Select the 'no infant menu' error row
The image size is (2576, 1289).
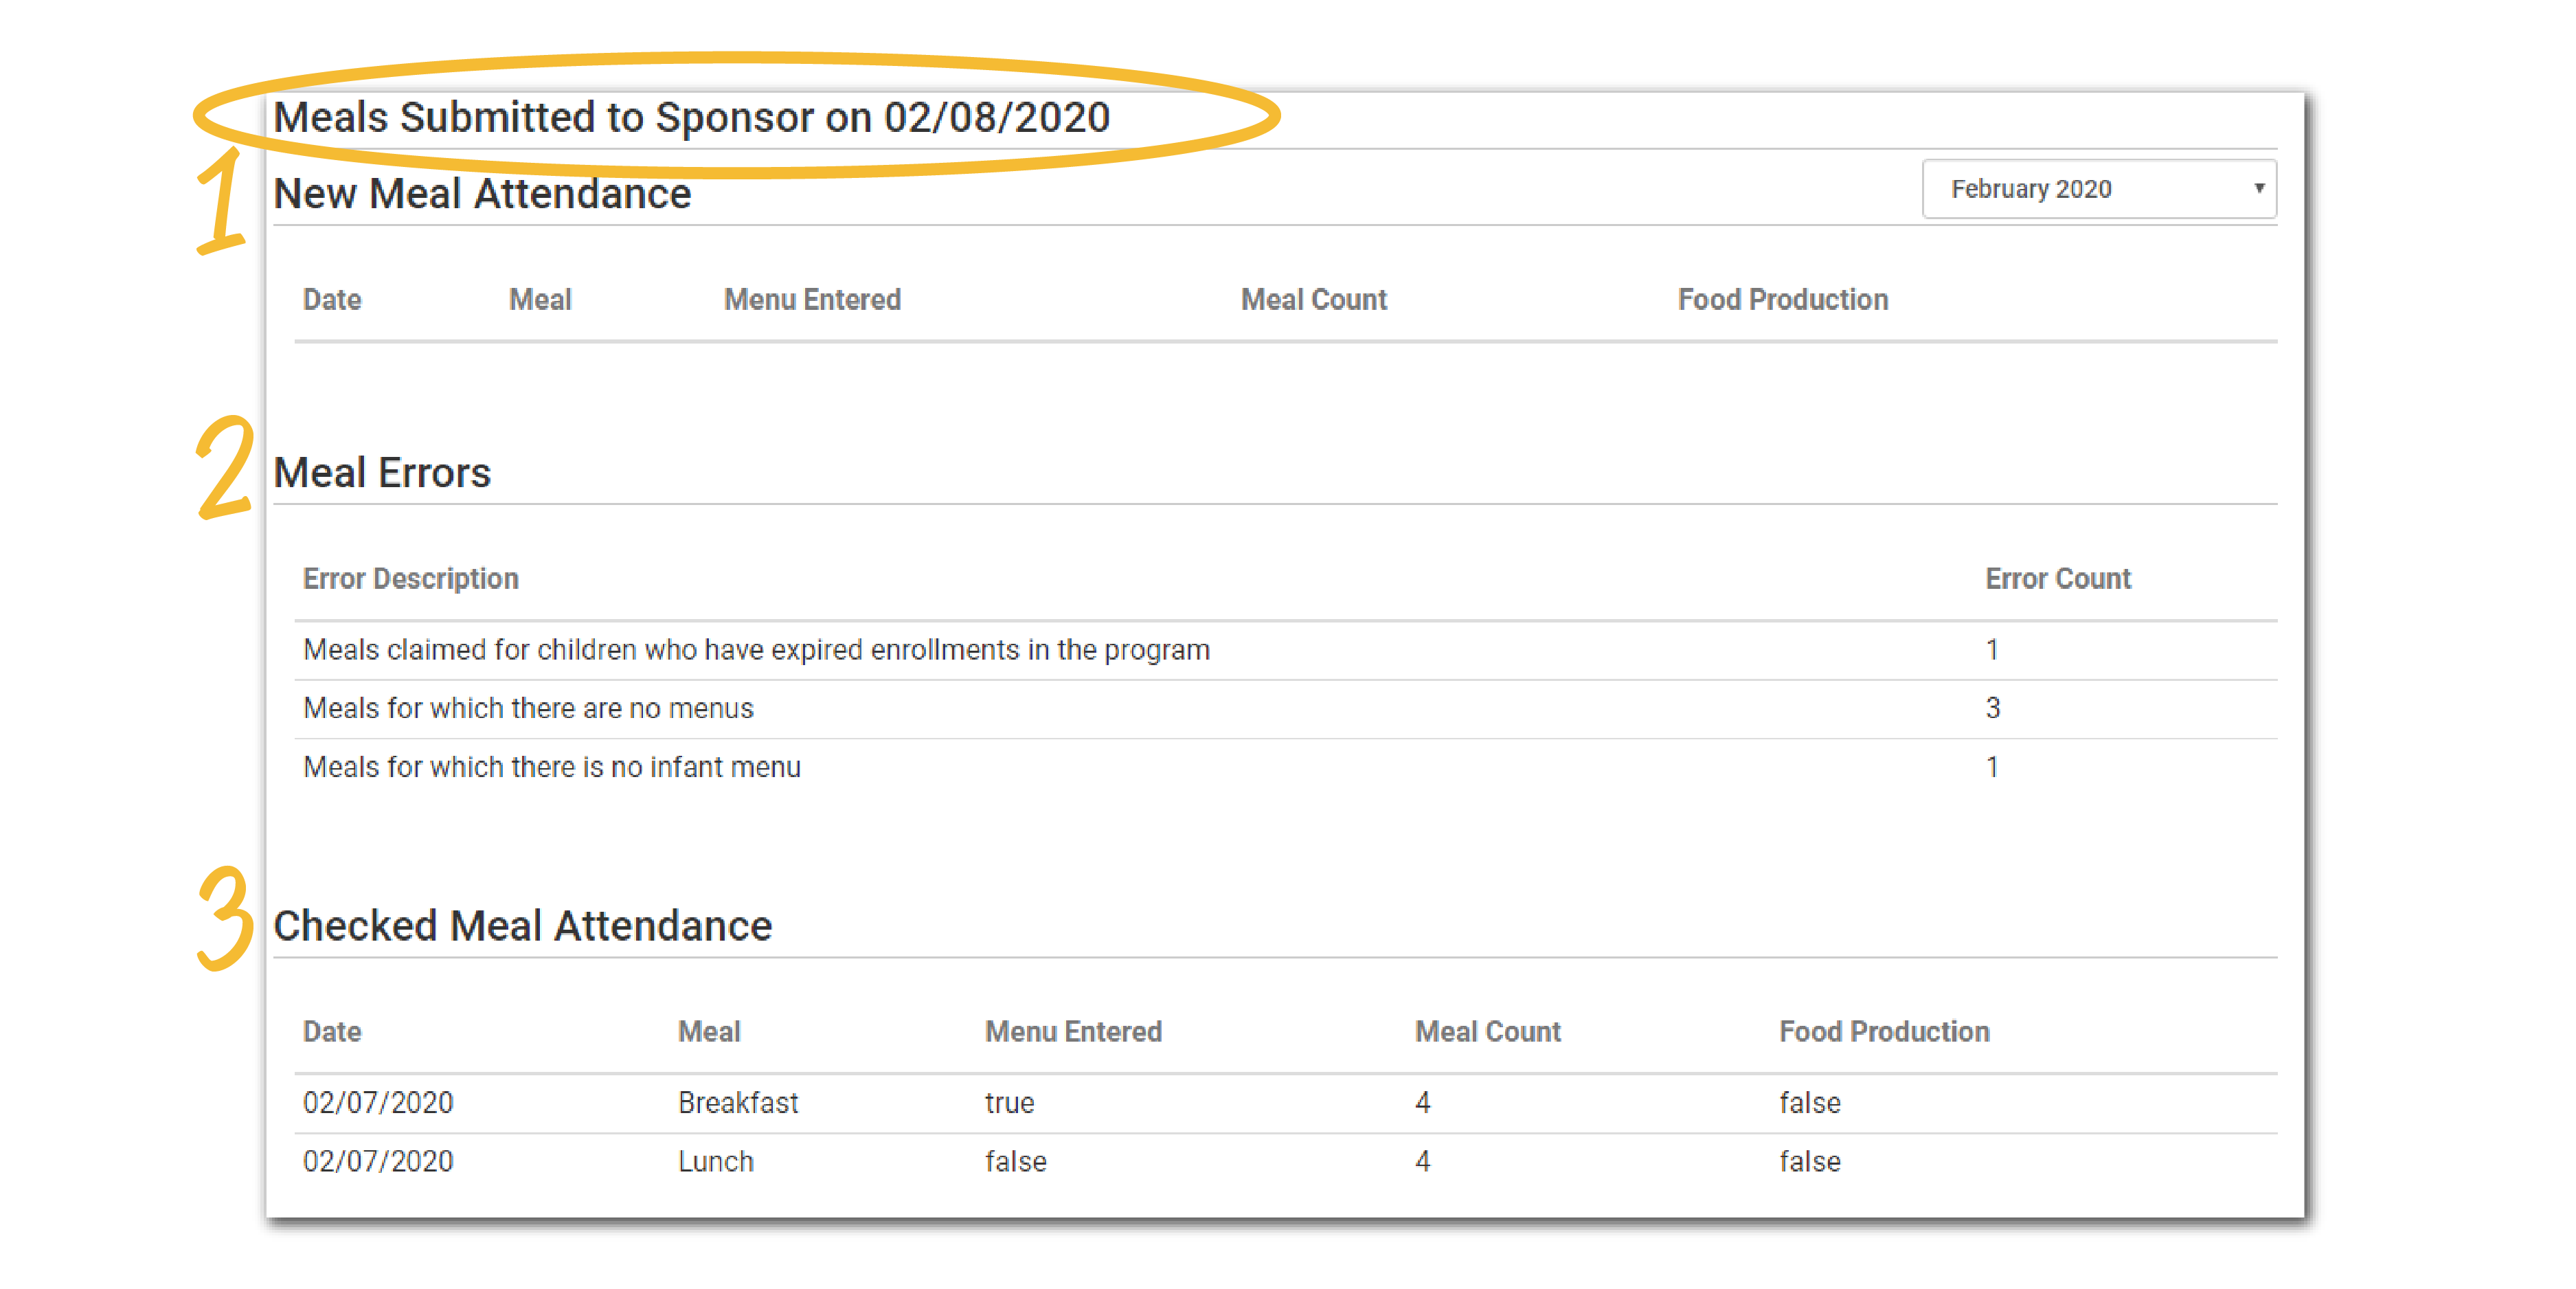(551, 767)
